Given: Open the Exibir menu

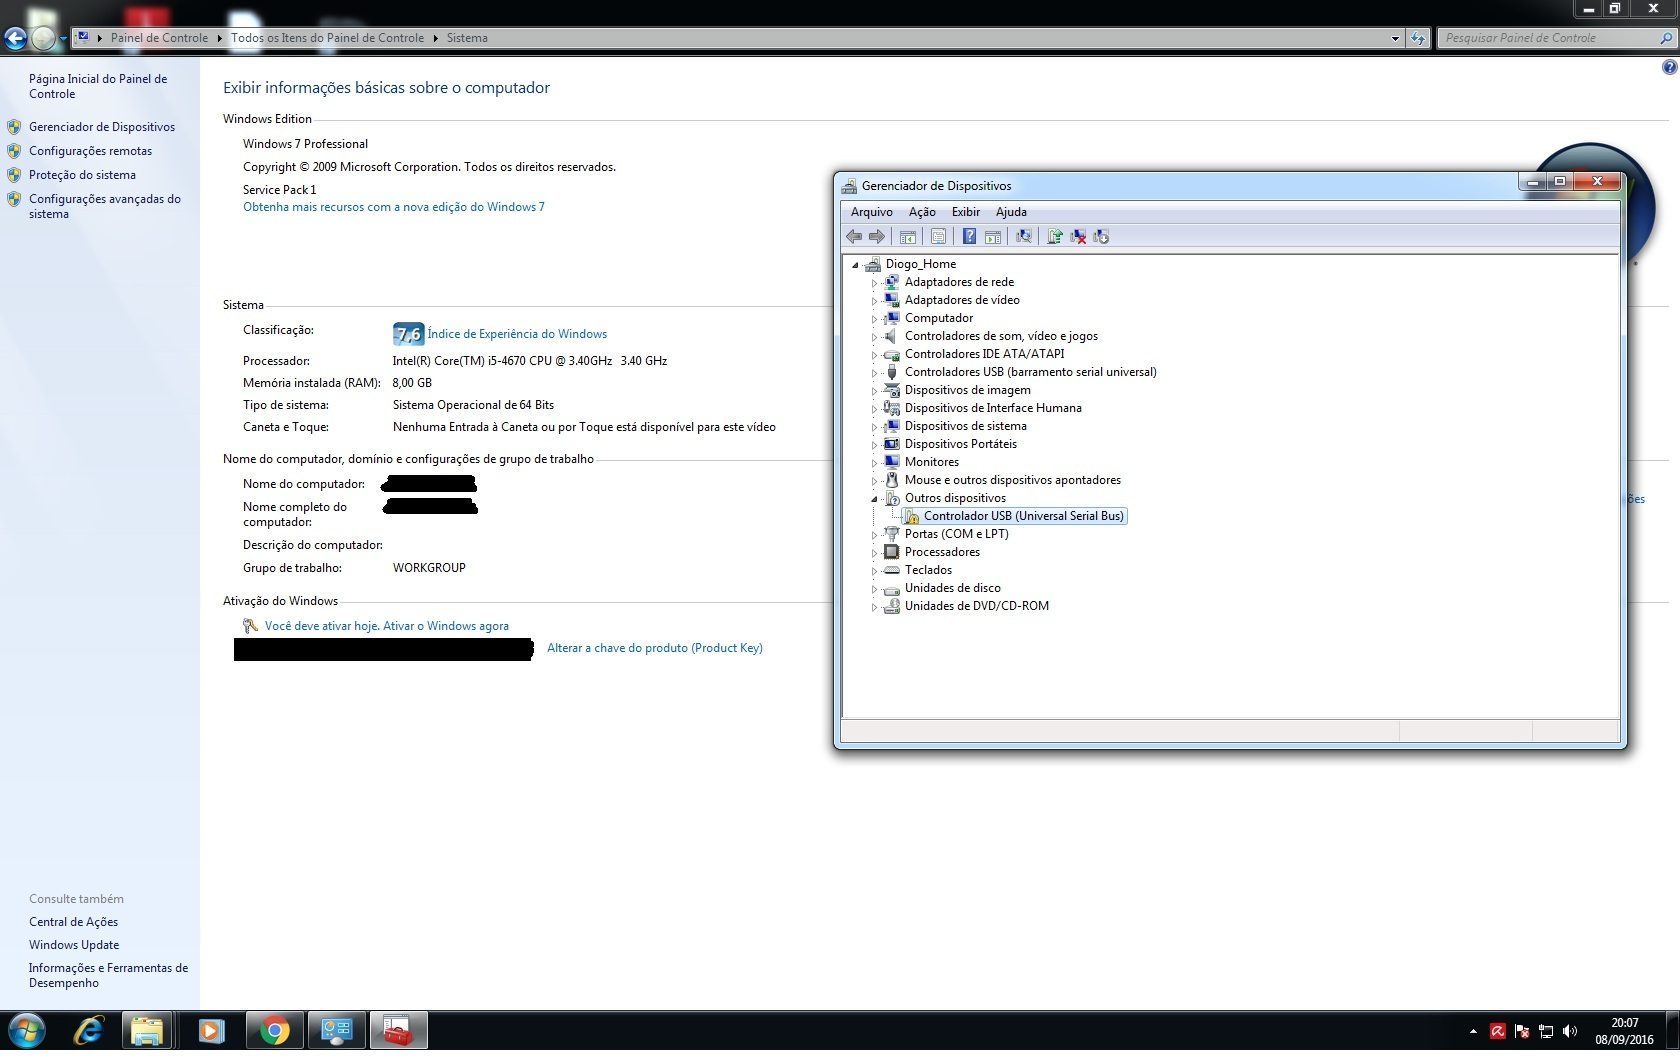Looking at the screenshot, I should pos(965,212).
